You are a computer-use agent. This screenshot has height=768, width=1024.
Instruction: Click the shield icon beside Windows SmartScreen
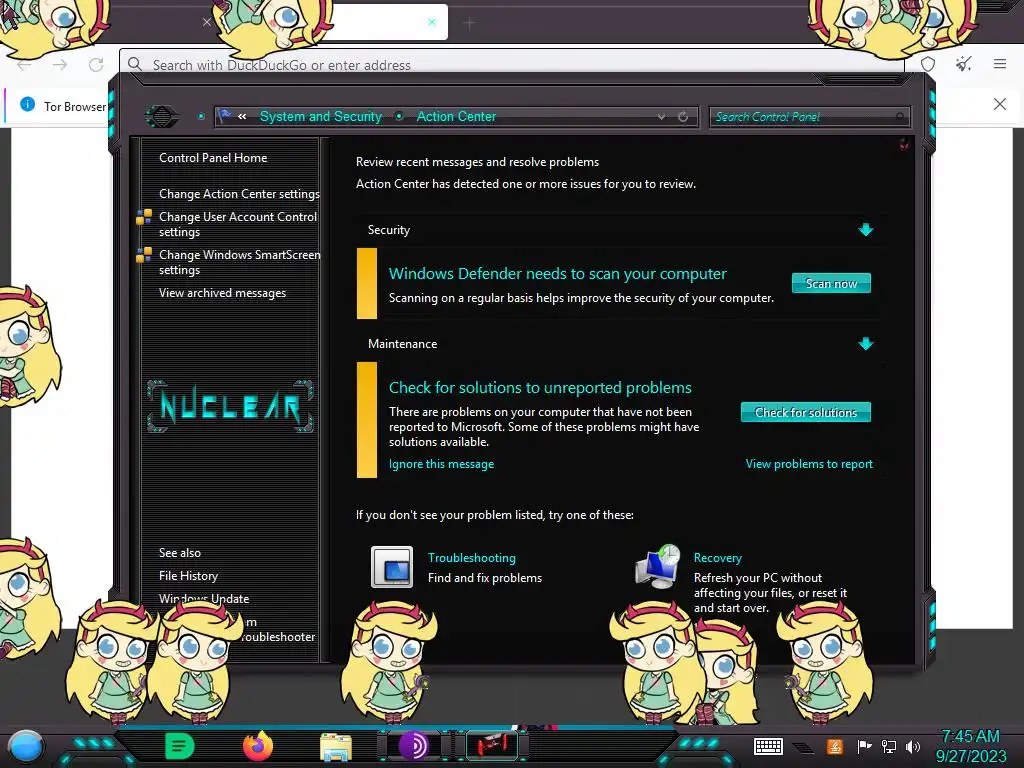click(x=144, y=255)
